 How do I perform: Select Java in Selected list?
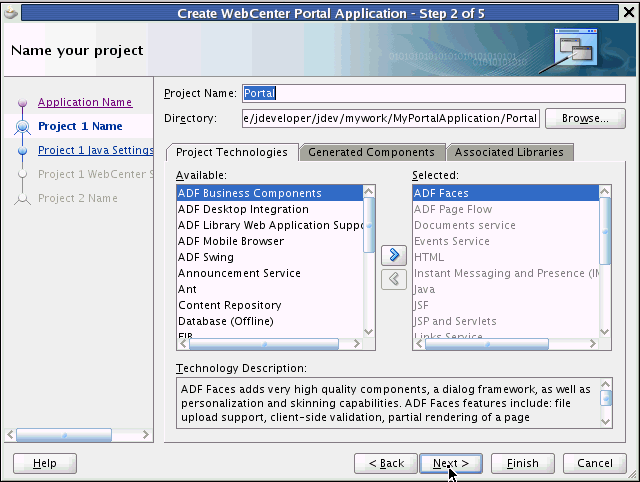click(x=506, y=289)
